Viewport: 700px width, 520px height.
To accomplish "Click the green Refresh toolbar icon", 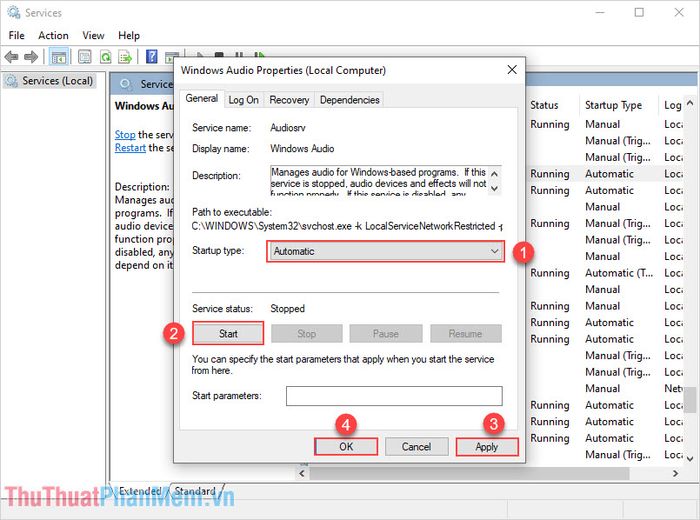I will coord(105,57).
